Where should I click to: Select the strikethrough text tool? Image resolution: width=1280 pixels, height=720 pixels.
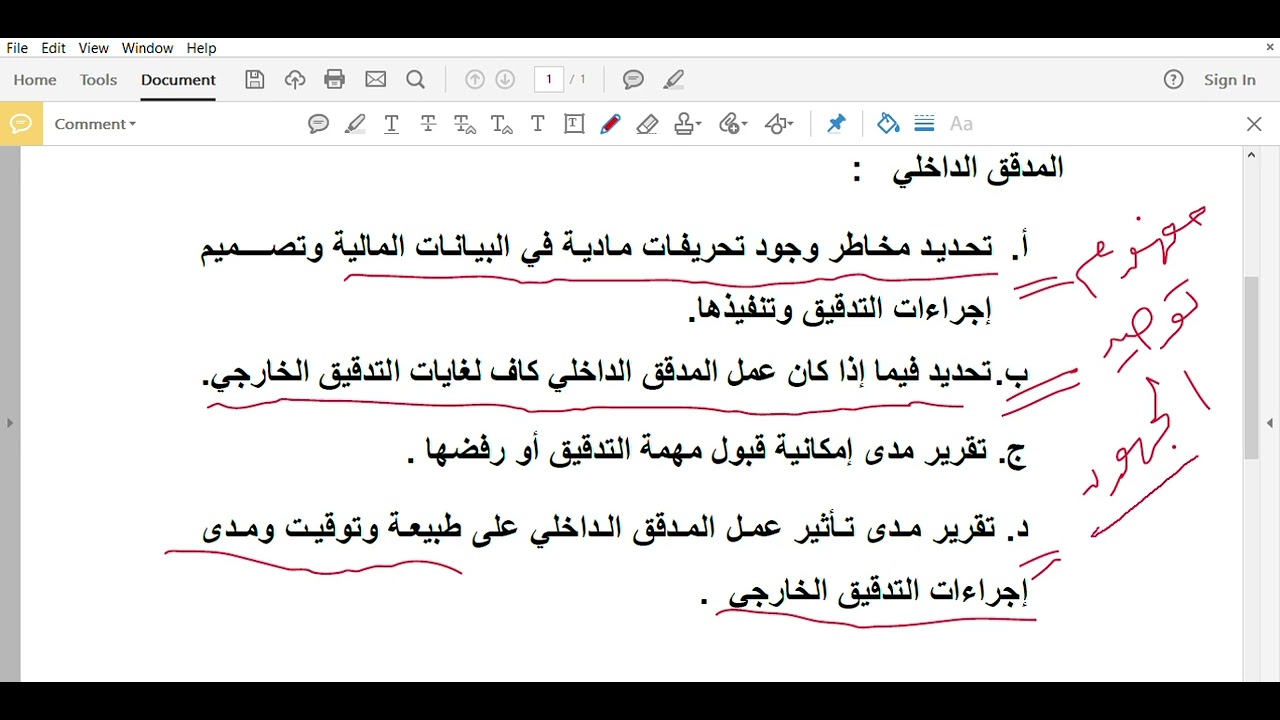(428, 124)
